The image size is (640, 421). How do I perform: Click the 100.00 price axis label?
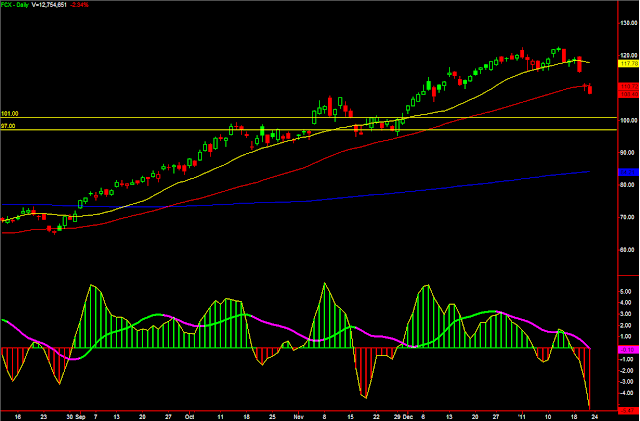[629, 120]
